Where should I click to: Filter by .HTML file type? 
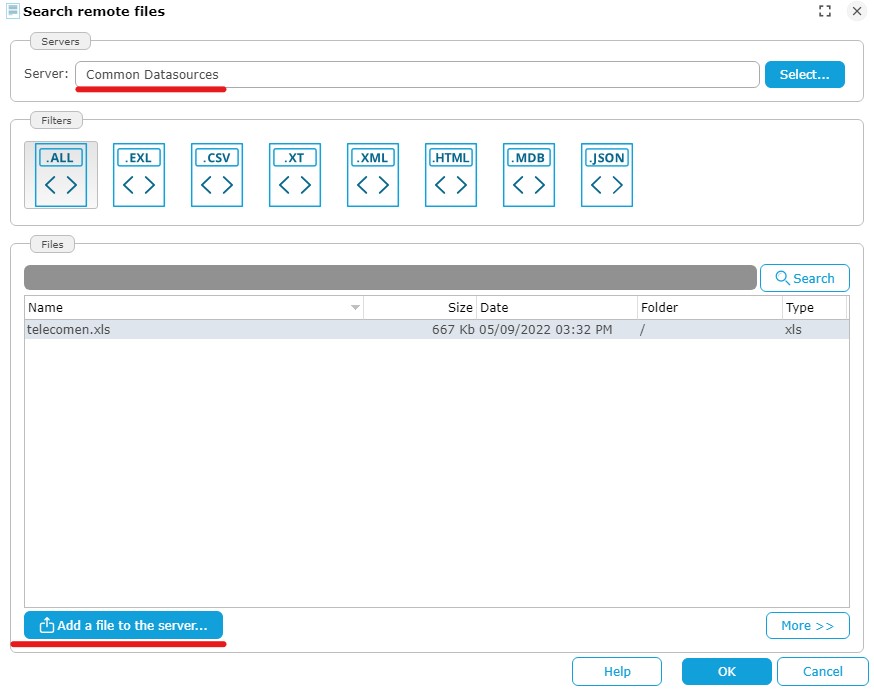click(451, 175)
